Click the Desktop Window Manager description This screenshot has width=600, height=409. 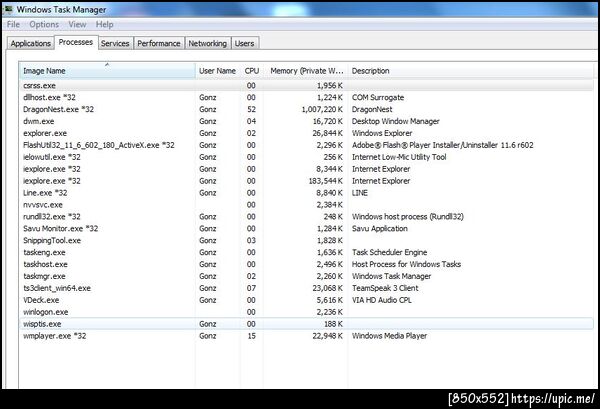pyautogui.click(x=396, y=121)
